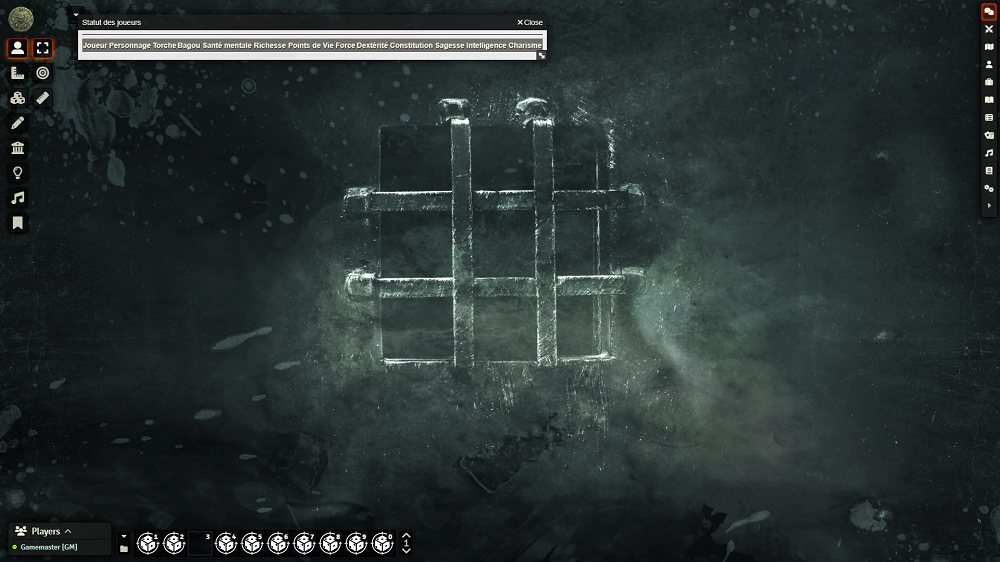Toggle the Select Tokens box tool
The height and width of the screenshot is (562, 1000).
pos(42,48)
